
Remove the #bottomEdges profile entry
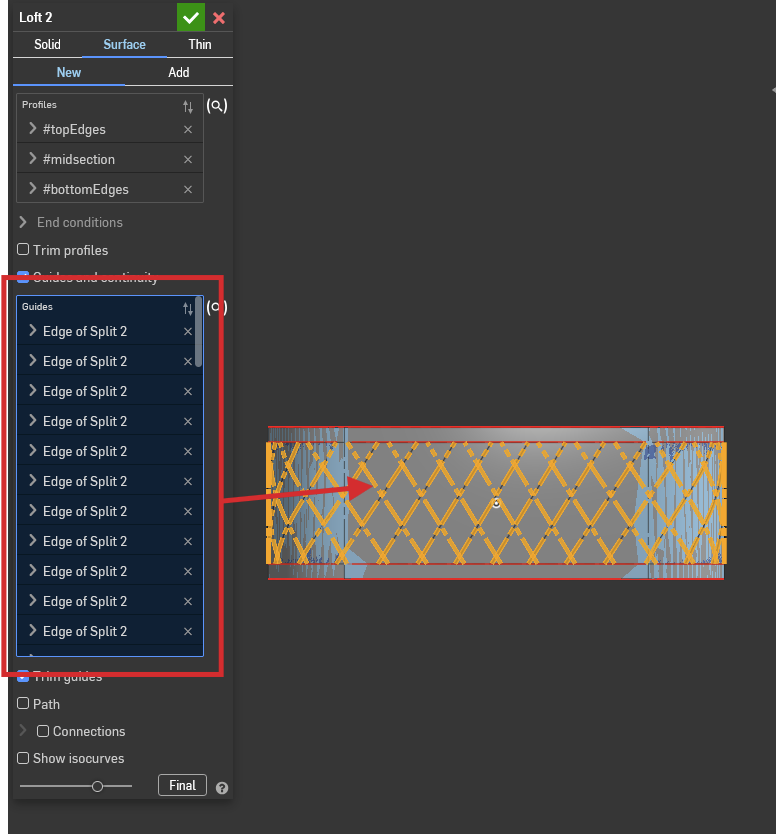tap(188, 189)
